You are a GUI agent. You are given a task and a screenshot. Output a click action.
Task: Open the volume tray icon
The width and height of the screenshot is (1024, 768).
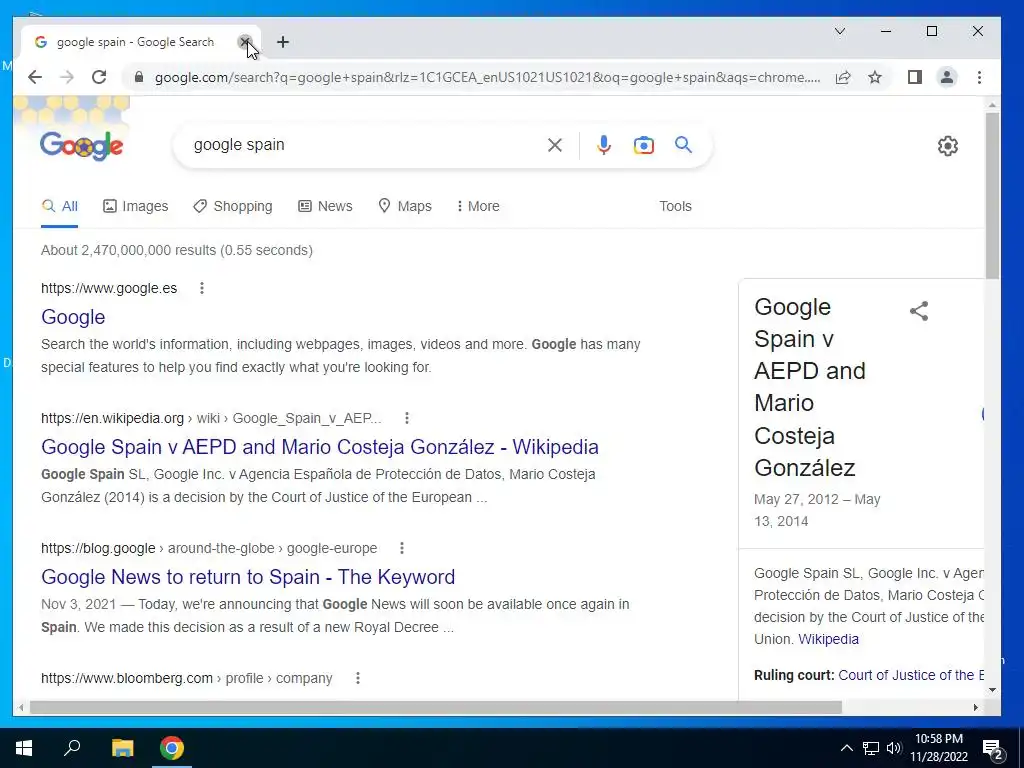[894, 748]
